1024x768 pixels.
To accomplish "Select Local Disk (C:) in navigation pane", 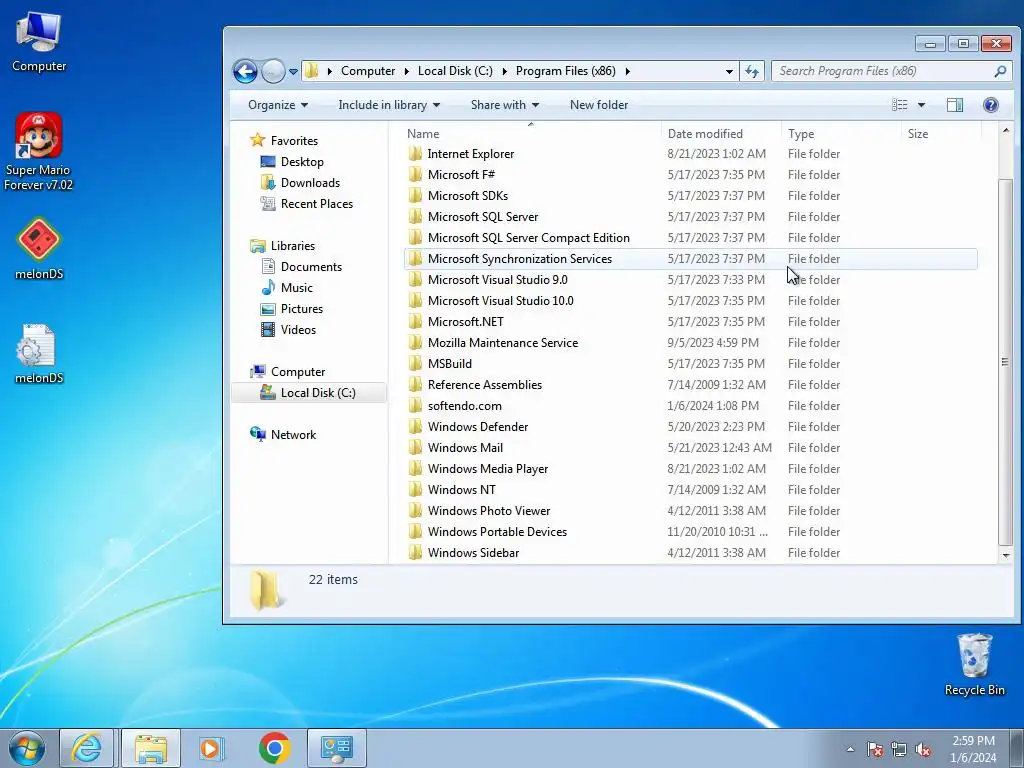I will 309,392.
